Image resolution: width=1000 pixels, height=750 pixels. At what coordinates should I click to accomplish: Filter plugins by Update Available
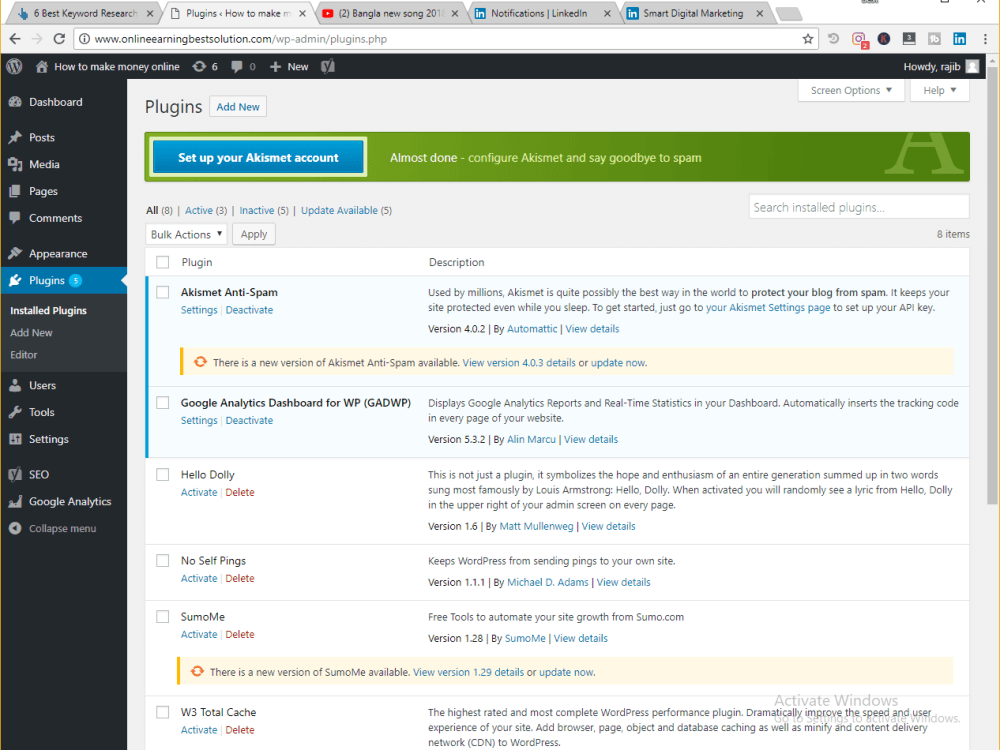point(339,210)
